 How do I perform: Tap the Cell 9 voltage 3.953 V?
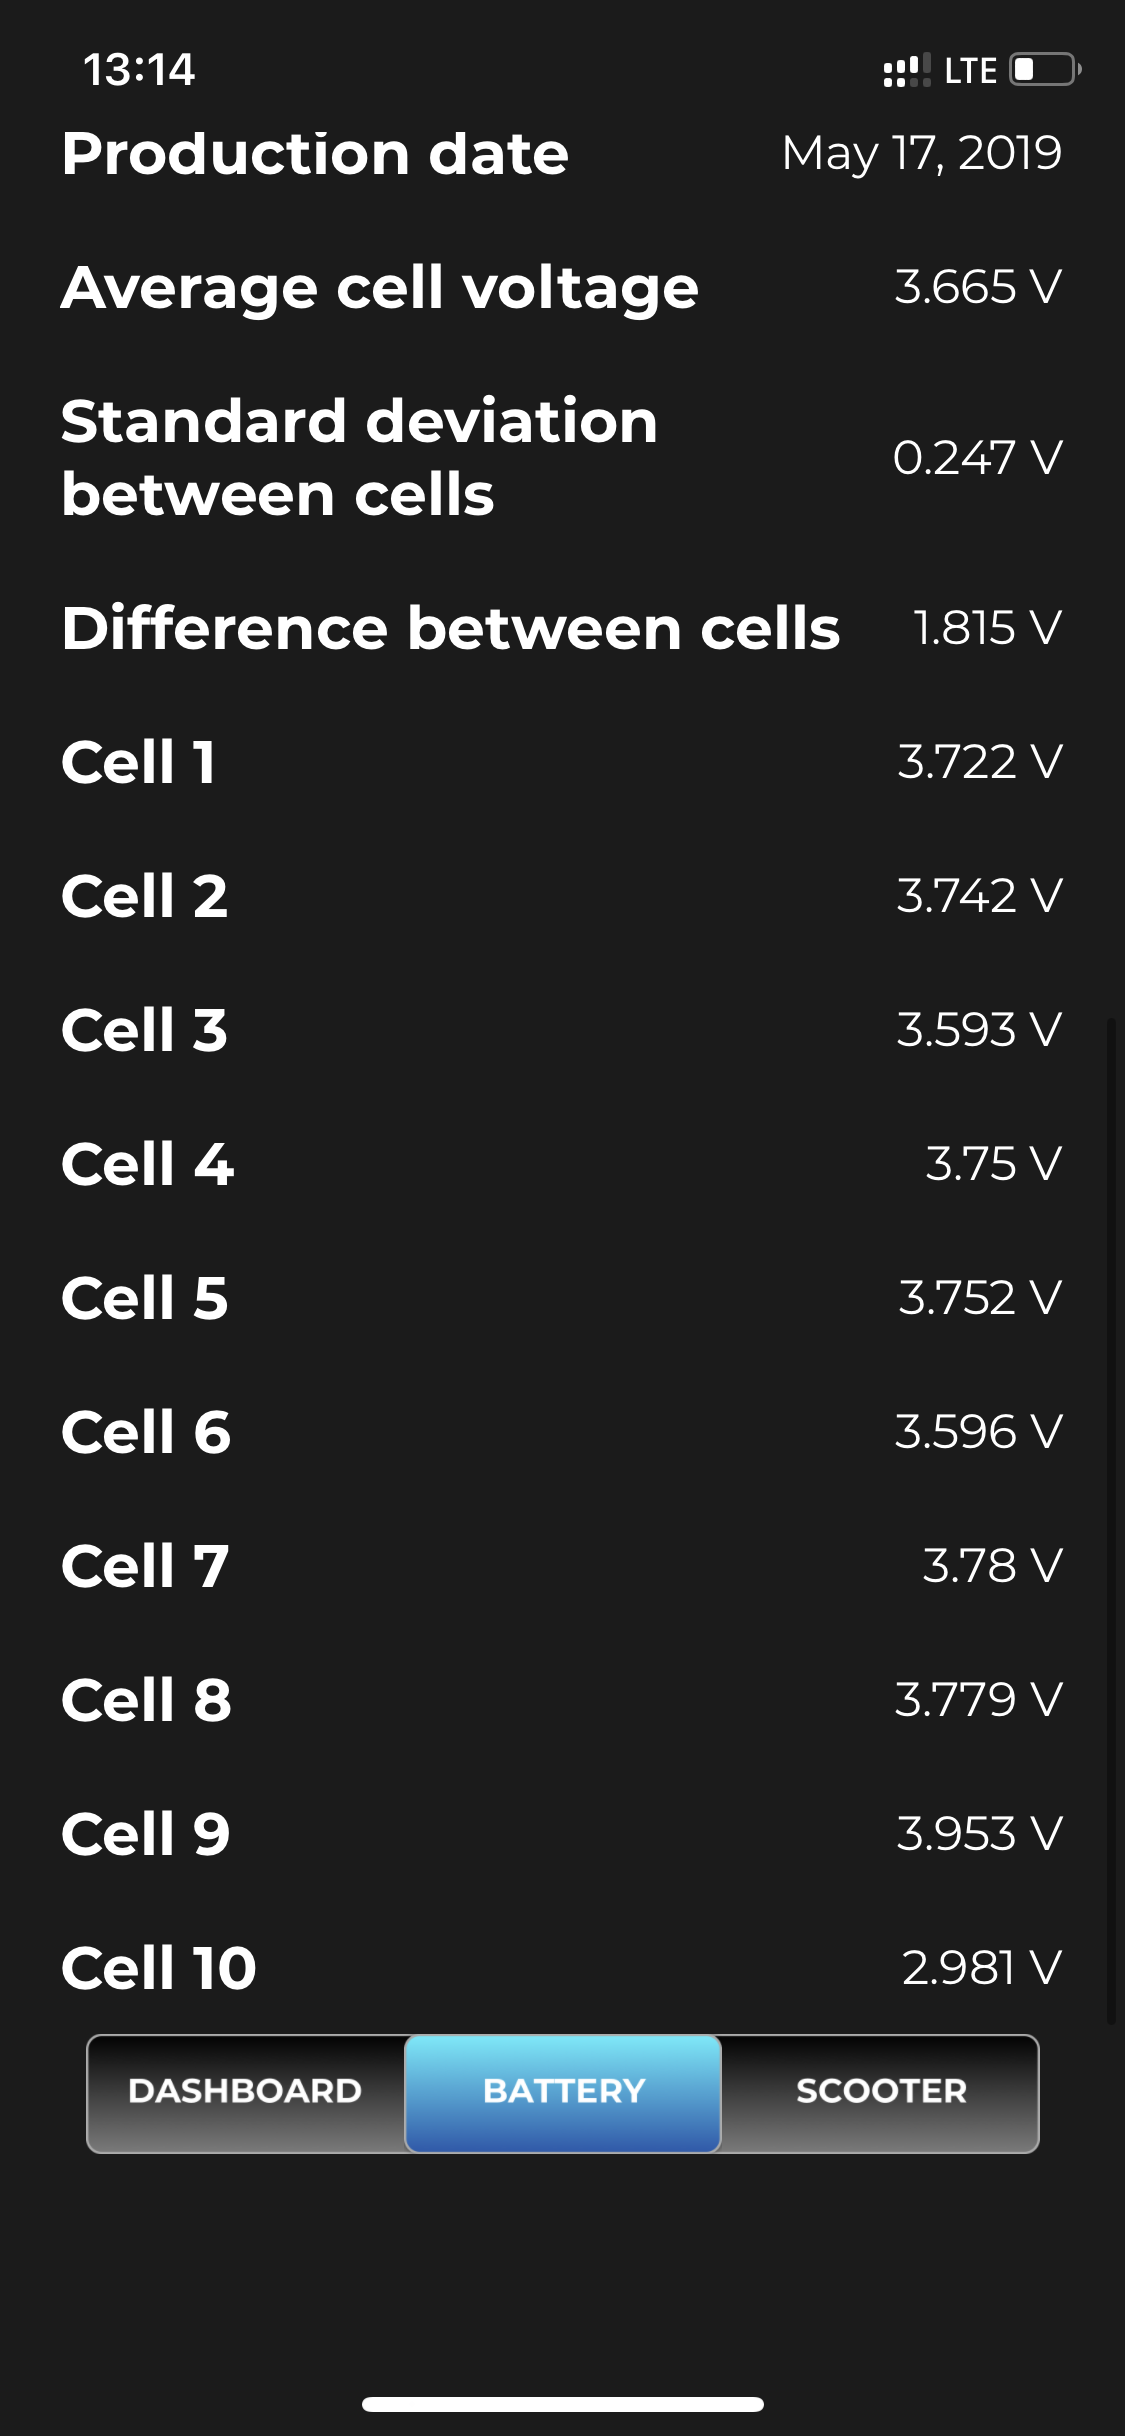pos(979,1834)
